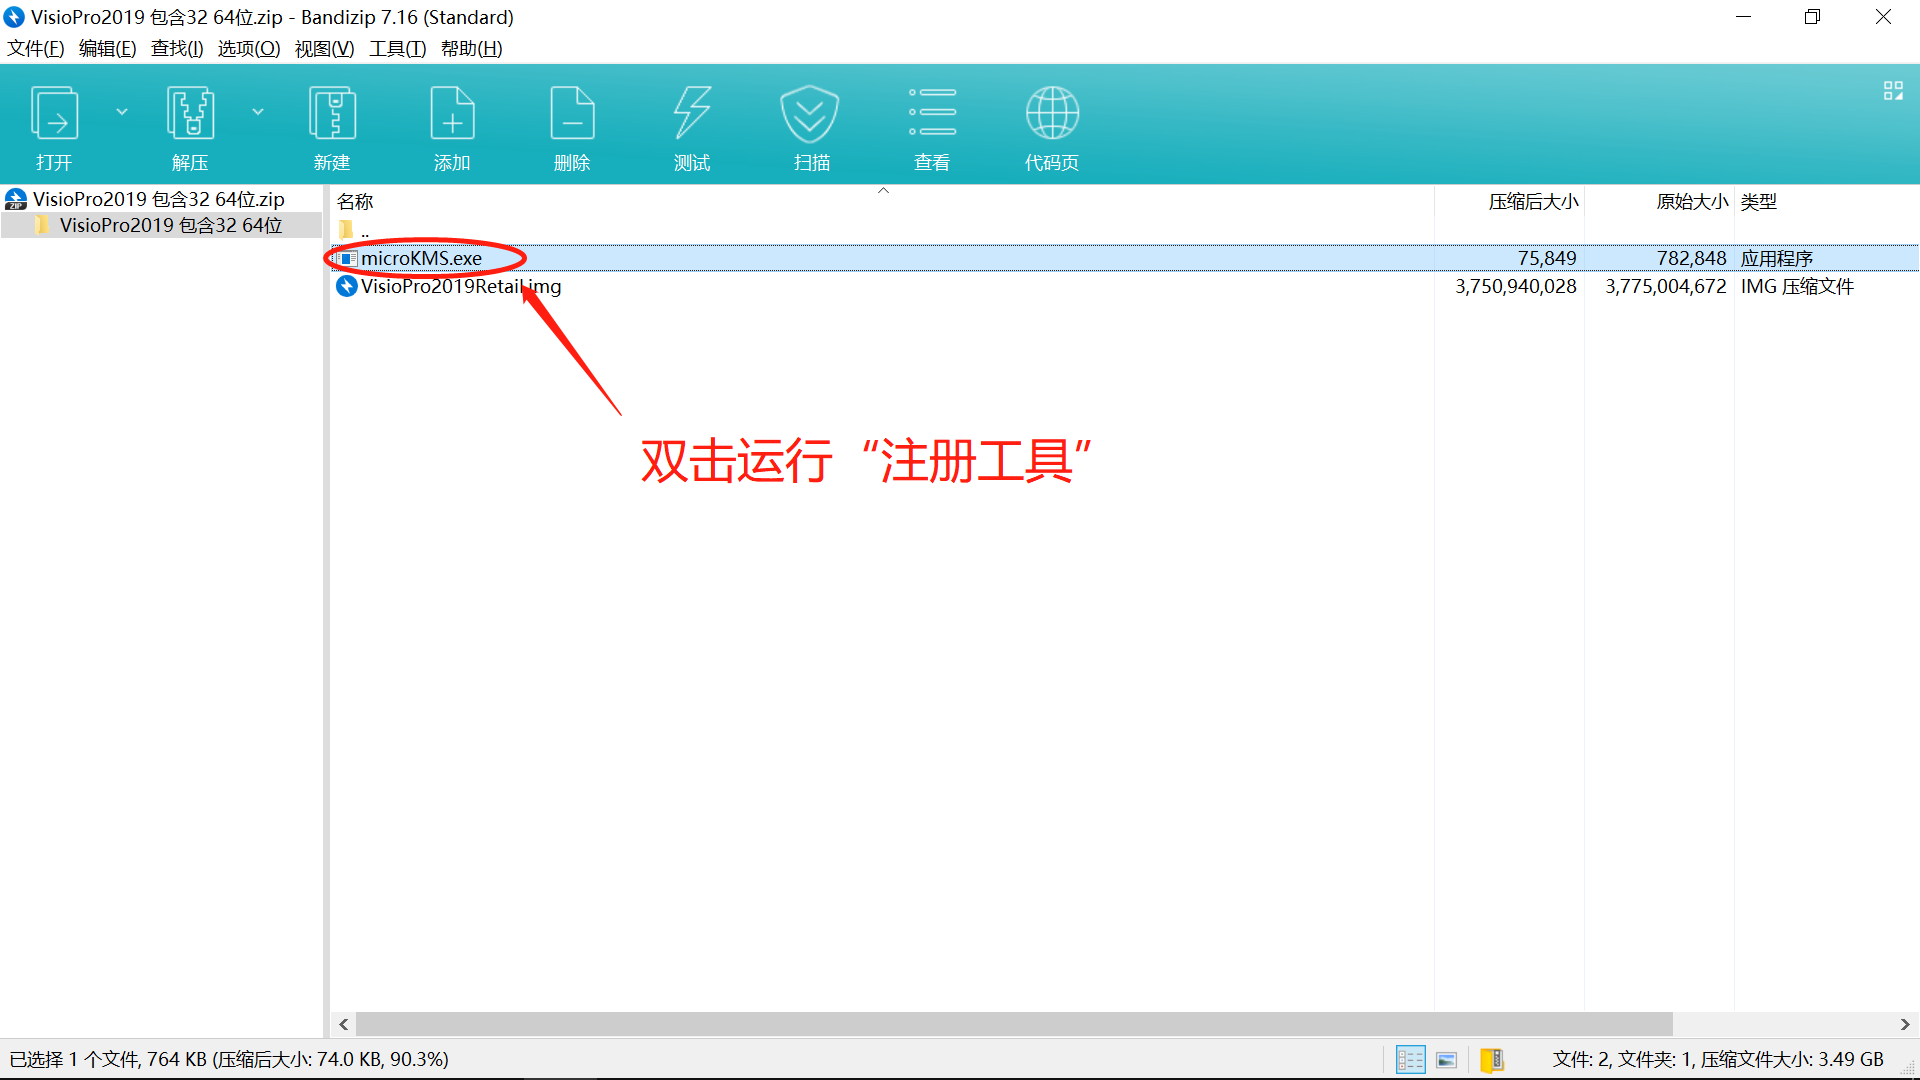Expand the 打开 (Open) dropdown arrow
1920x1080 pixels.
click(122, 112)
